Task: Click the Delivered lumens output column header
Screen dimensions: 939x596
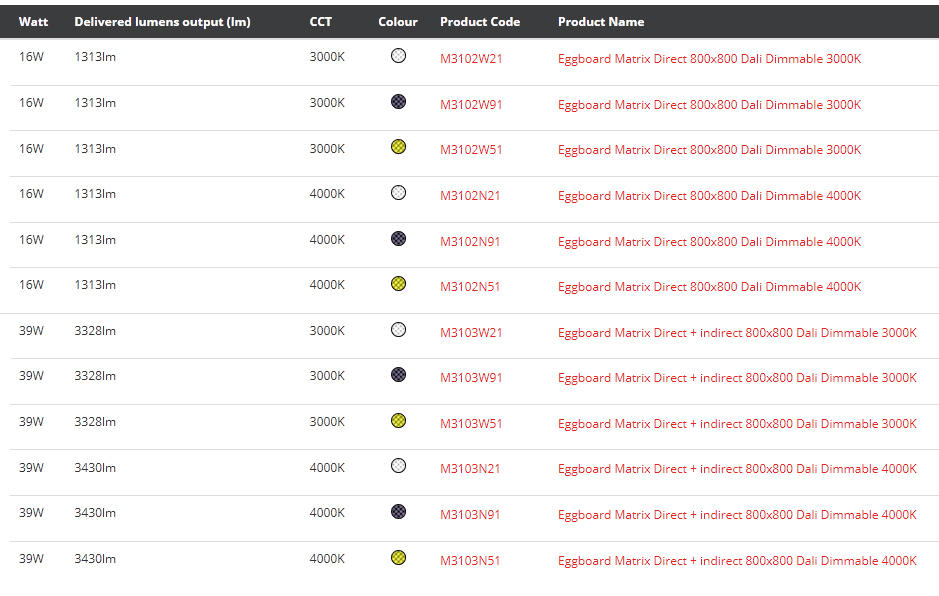Action: (x=162, y=22)
